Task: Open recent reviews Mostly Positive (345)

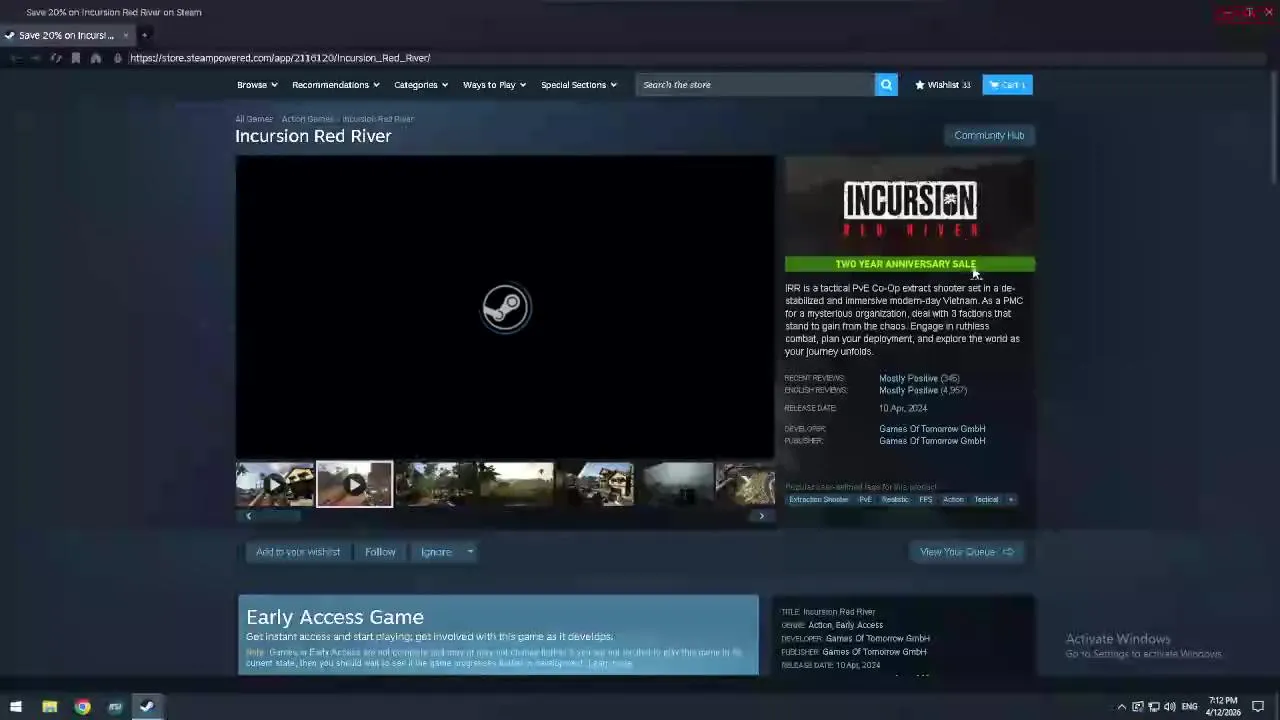Action: [919, 378]
